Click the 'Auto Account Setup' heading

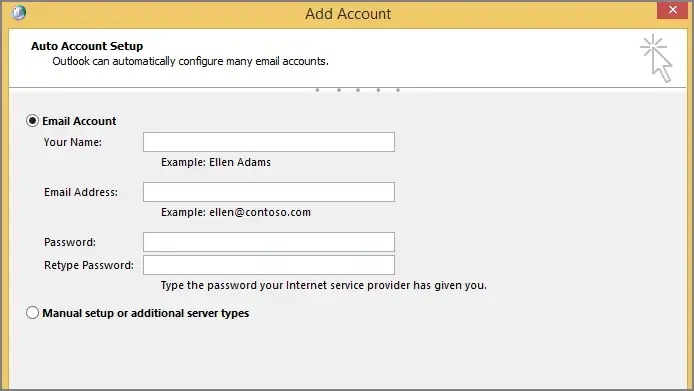(x=87, y=46)
